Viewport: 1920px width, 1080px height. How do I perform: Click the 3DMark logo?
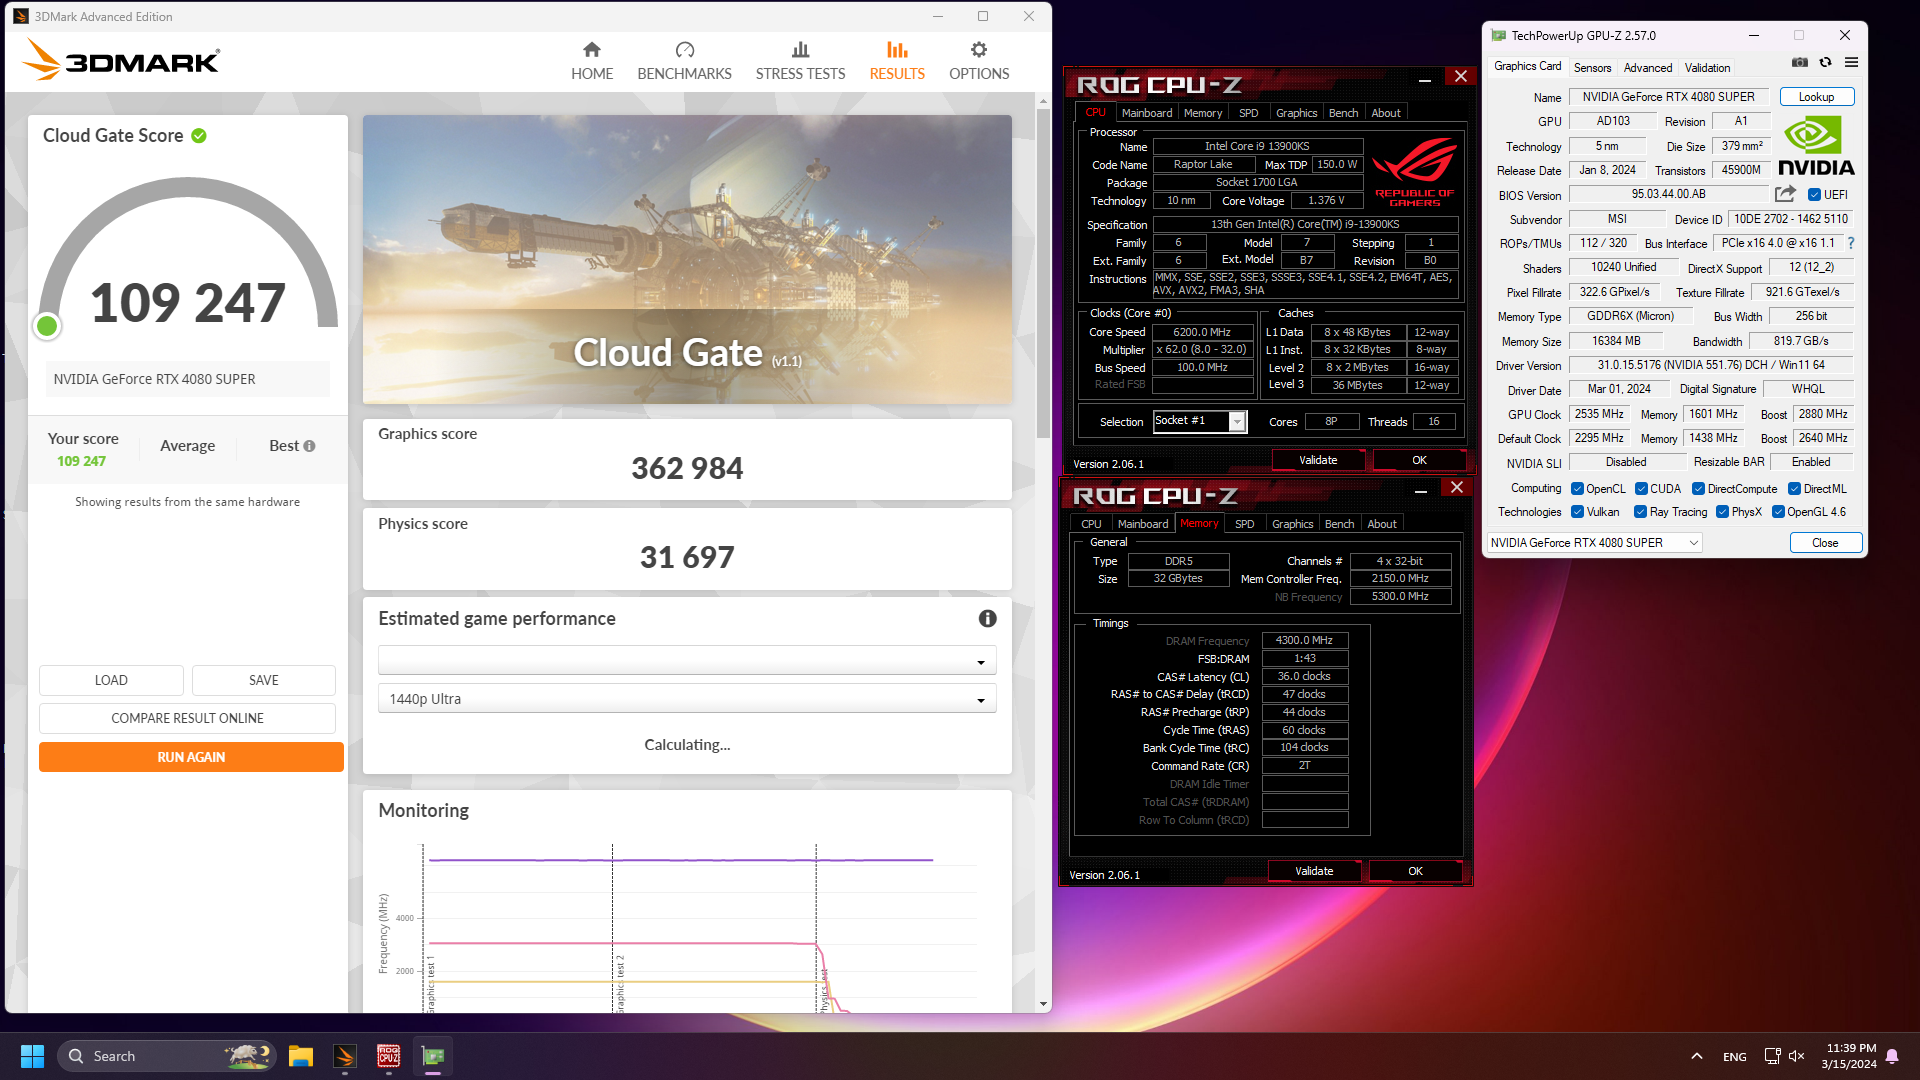(x=120, y=60)
